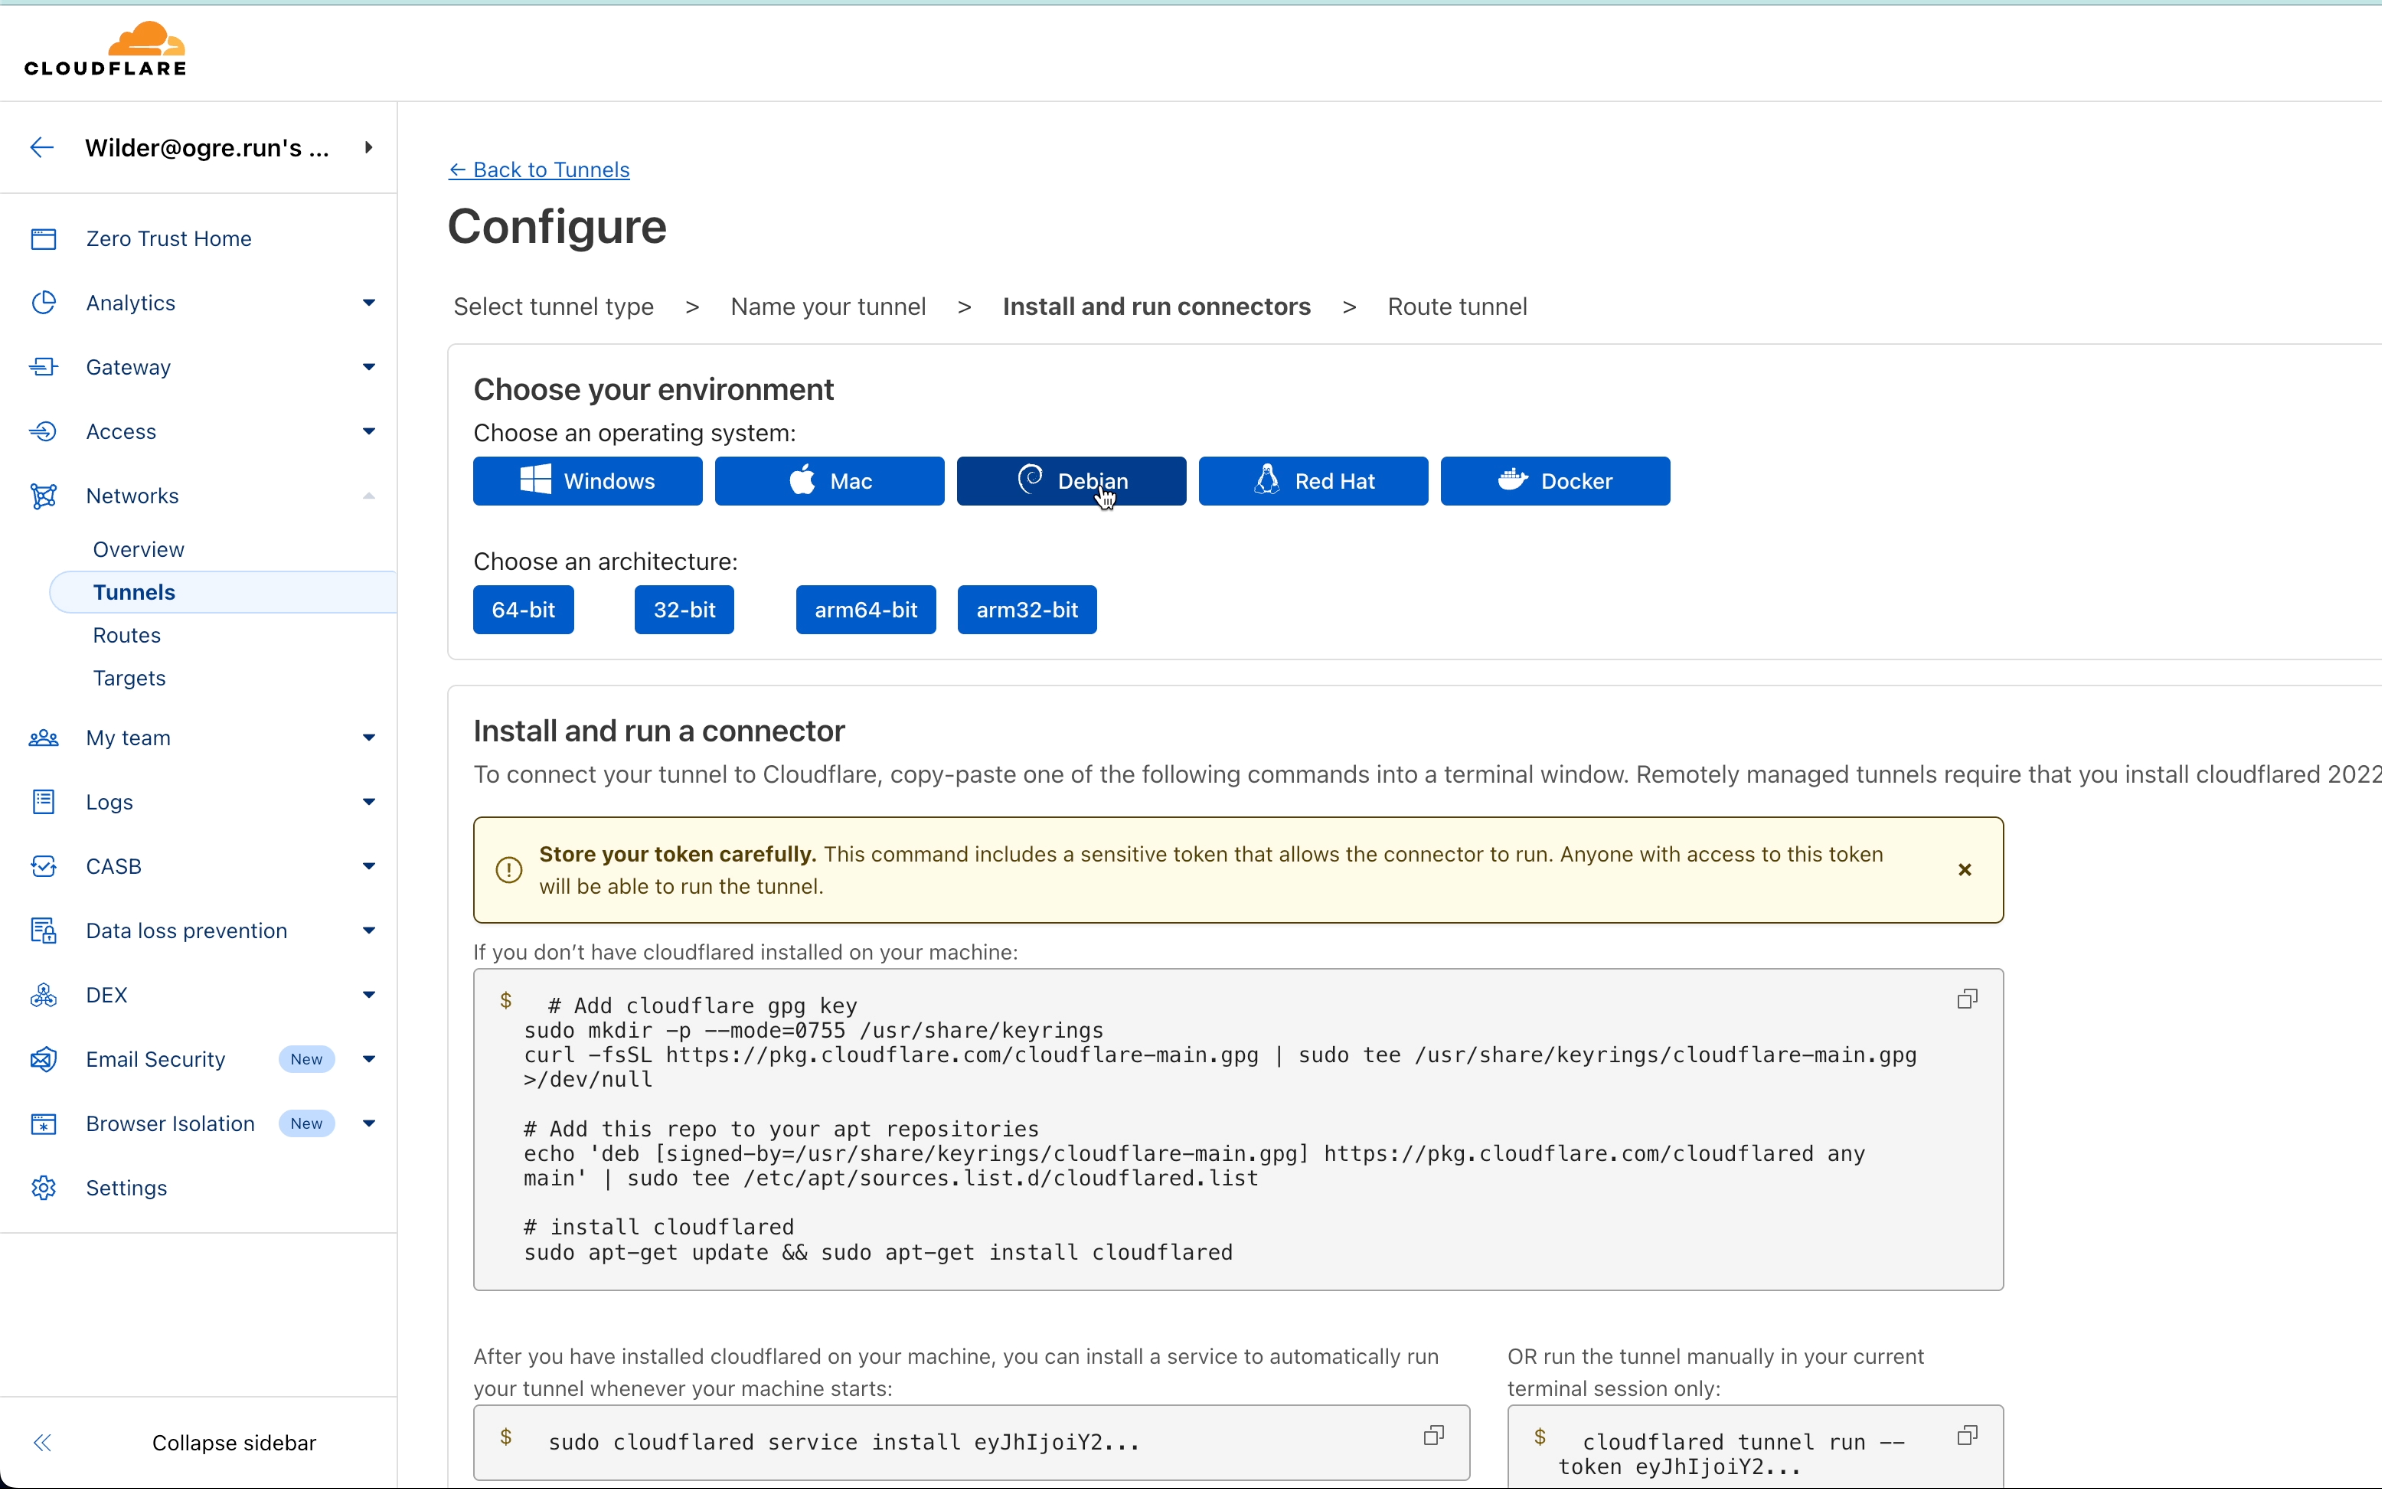Image resolution: width=2382 pixels, height=1489 pixels.
Task: Open the Targets page
Action: (129, 678)
